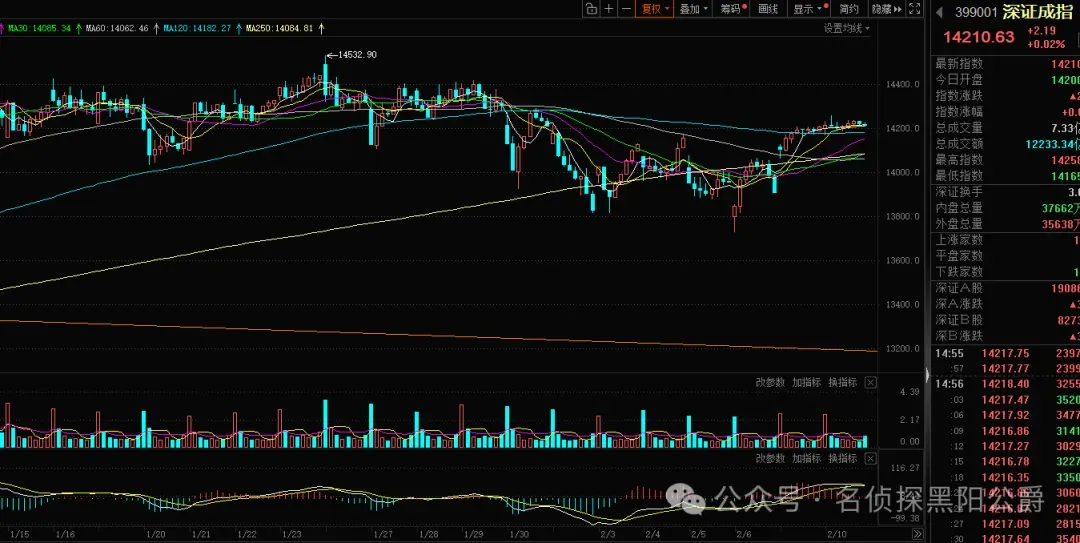The width and height of the screenshot is (1080, 543).
Task: Toggle fullscreen chart icon
Action: 914,8
